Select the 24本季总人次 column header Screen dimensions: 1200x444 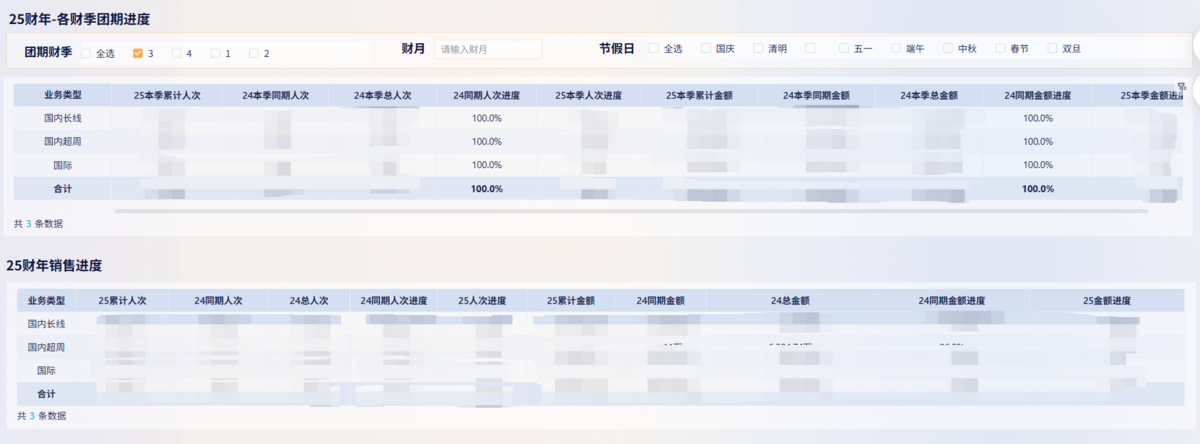[382, 96]
